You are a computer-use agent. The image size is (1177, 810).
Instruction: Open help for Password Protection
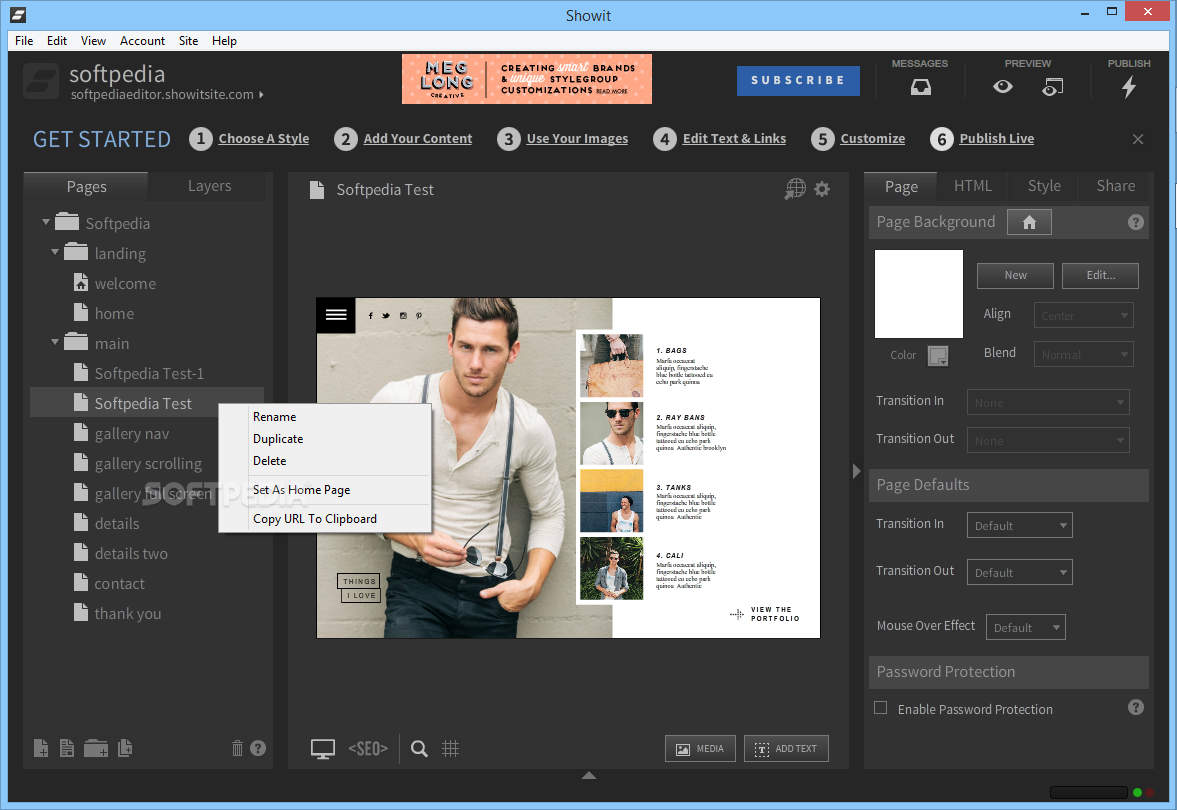click(x=1136, y=707)
